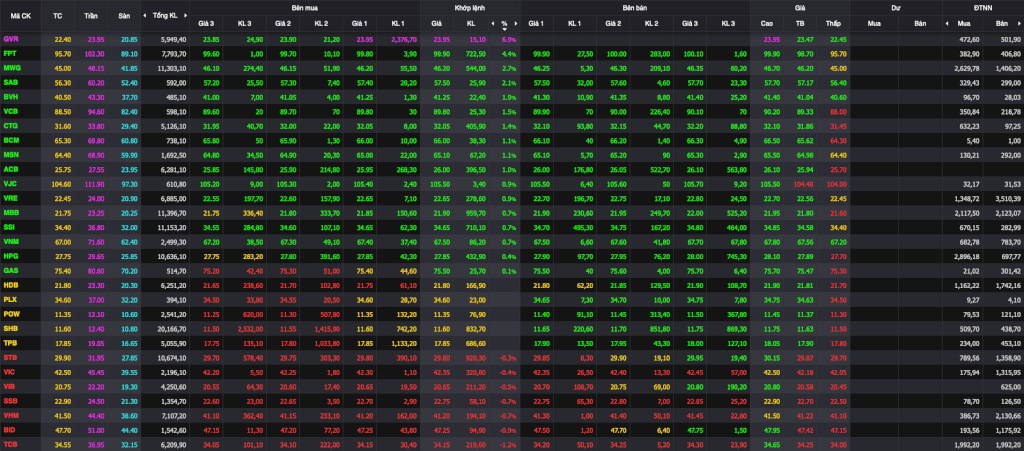Open the HPG stock ticker
1024x451 pixels.
coord(10,255)
